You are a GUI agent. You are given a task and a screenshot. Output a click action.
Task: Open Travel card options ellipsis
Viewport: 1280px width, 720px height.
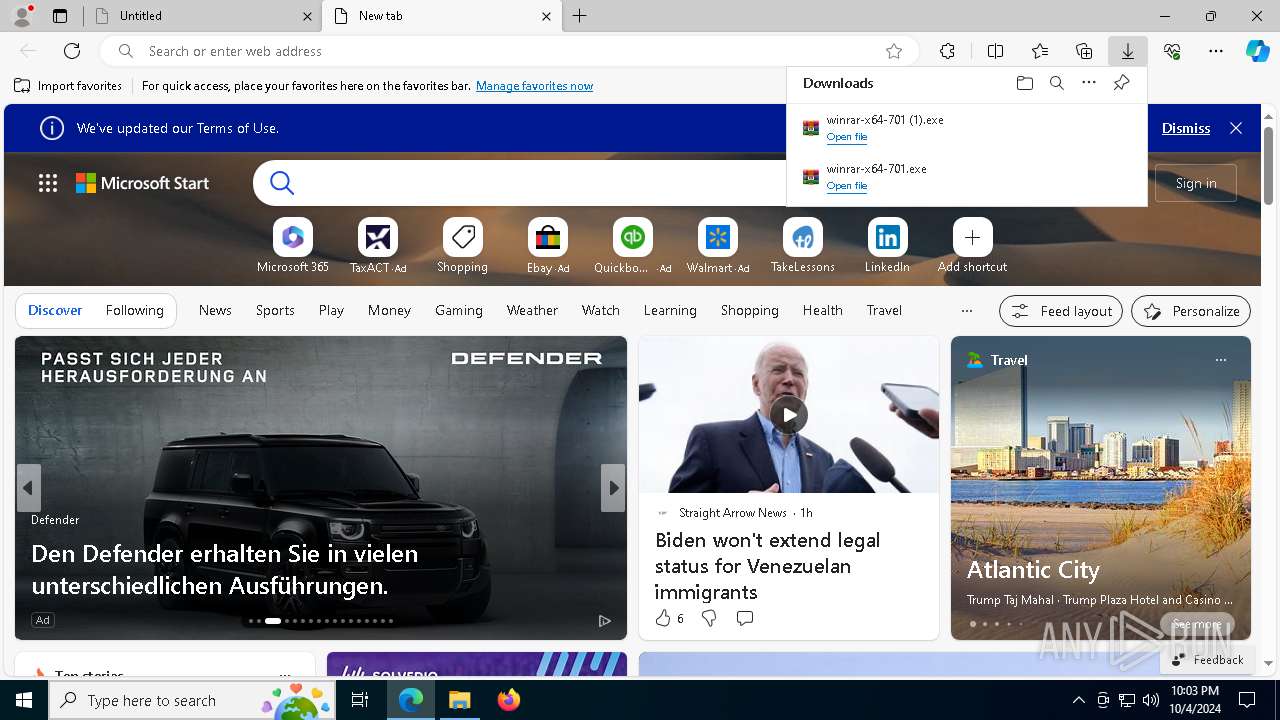[1220, 360]
